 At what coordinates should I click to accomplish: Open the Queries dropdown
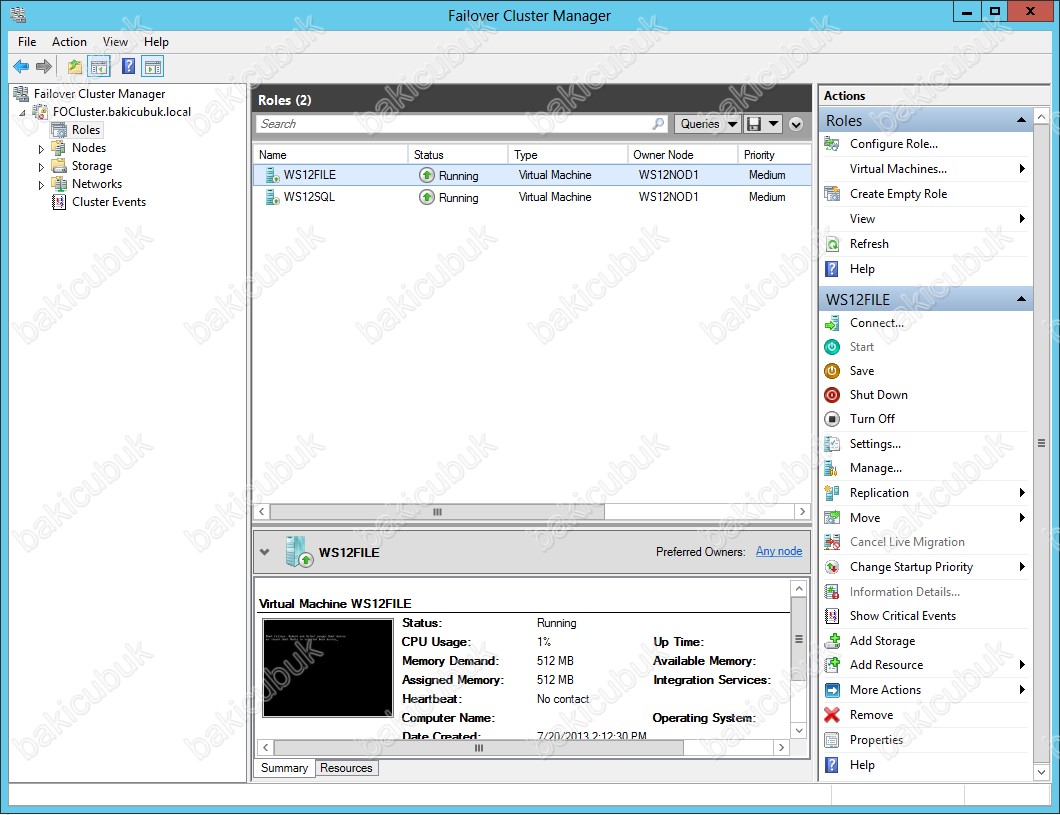click(706, 124)
